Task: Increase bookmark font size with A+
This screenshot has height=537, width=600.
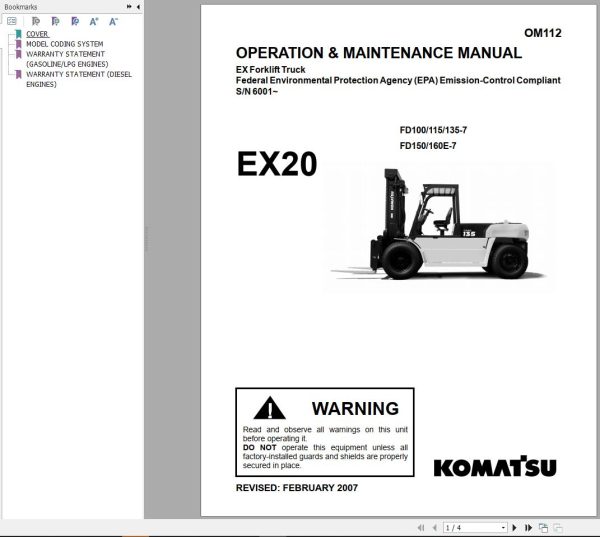Action: tap(94, 21)
